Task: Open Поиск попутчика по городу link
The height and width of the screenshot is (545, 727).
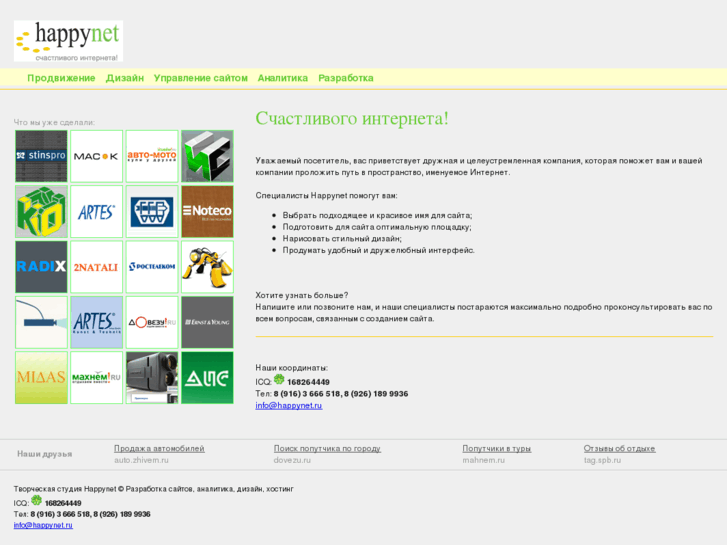Action: coord(327,449)
